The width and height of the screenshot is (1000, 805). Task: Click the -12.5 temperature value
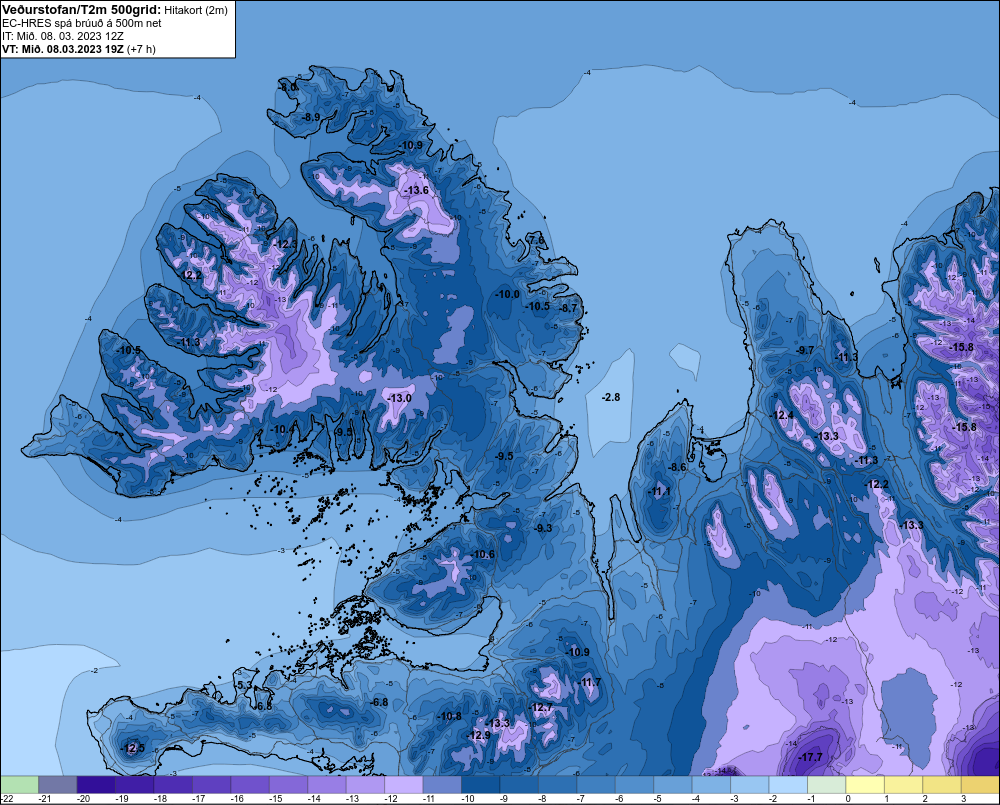[133, 748]
